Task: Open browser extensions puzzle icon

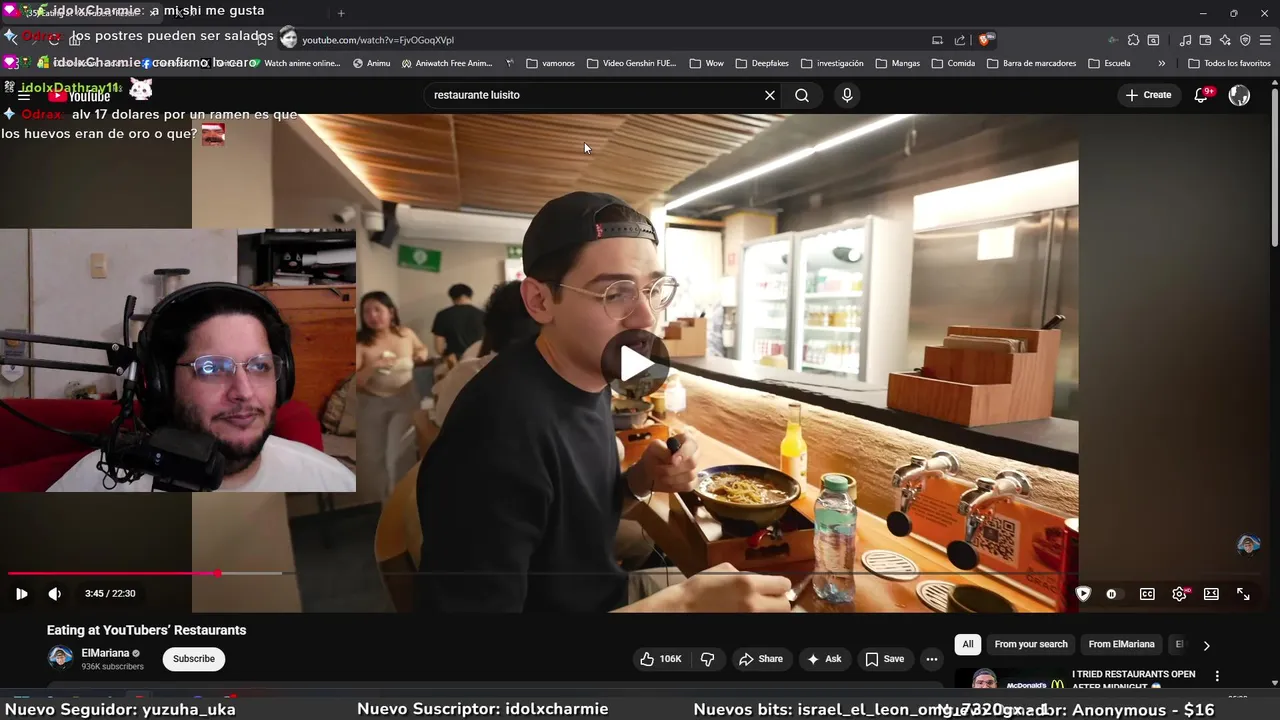Action: (1133, 40)
